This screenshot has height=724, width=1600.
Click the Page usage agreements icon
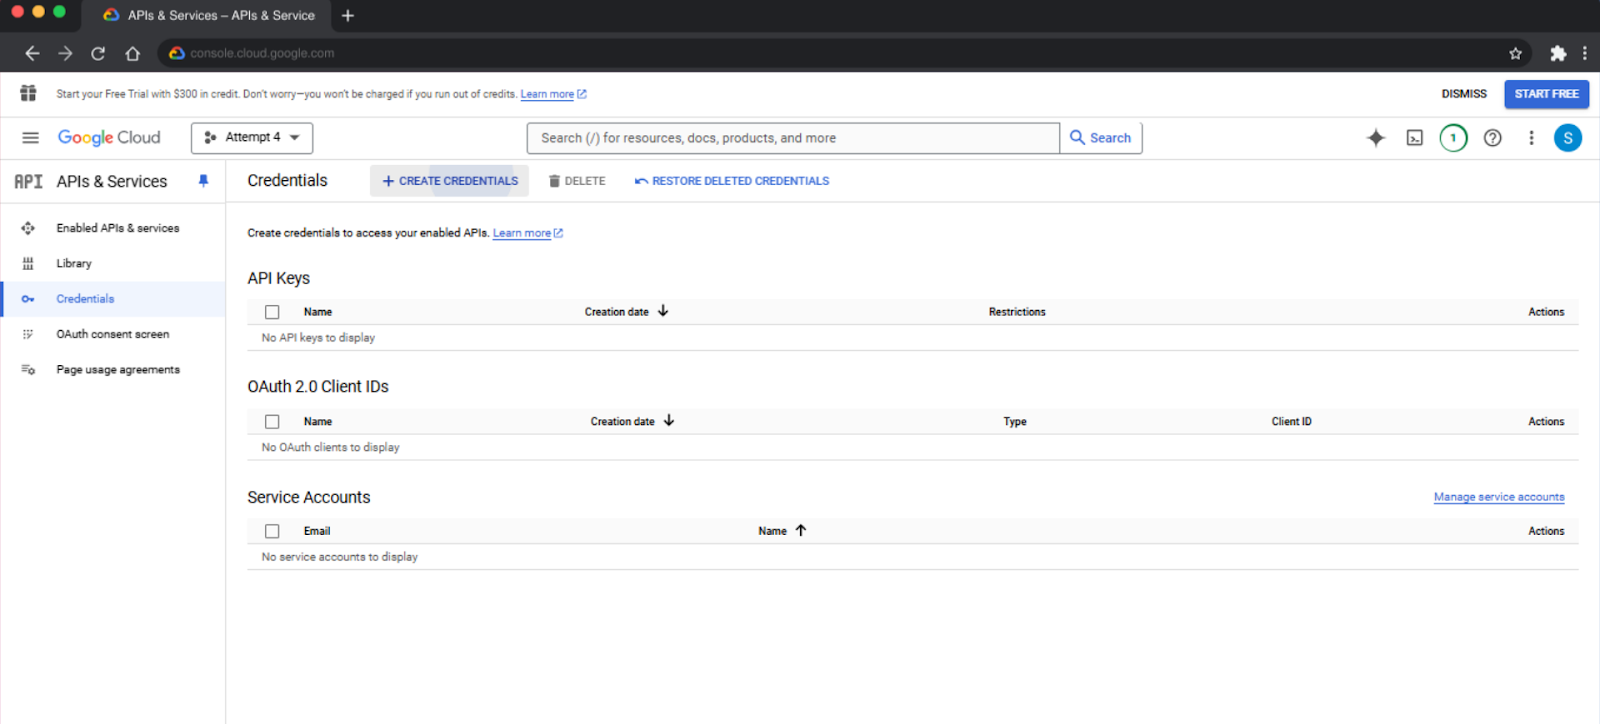(28, 370)
